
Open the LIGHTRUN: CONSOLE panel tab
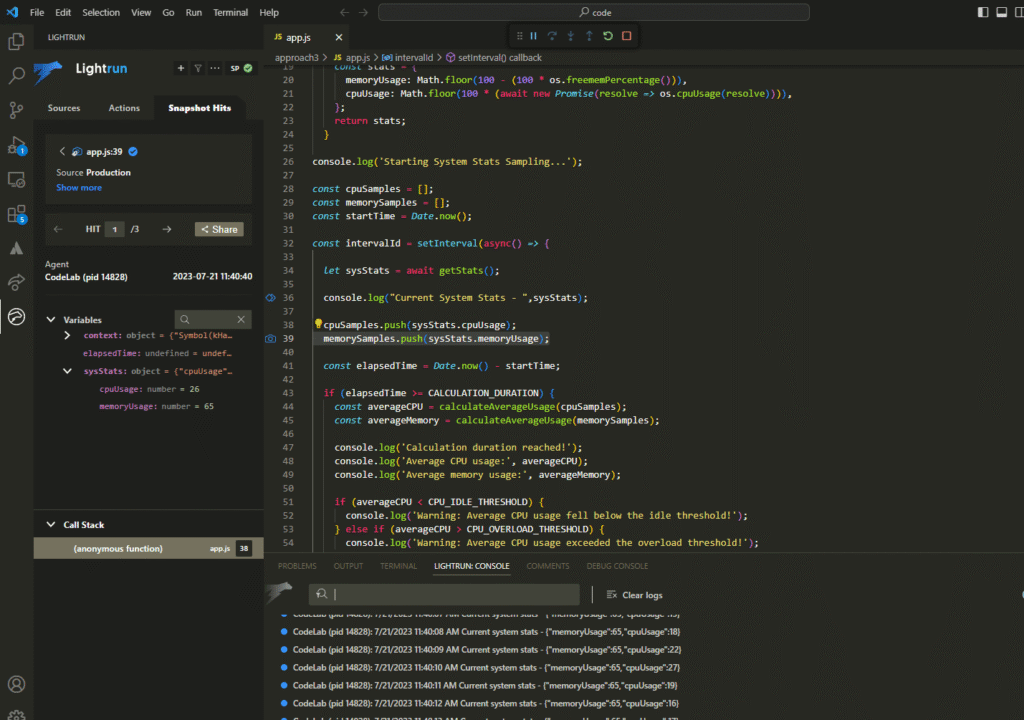point(471,565)
